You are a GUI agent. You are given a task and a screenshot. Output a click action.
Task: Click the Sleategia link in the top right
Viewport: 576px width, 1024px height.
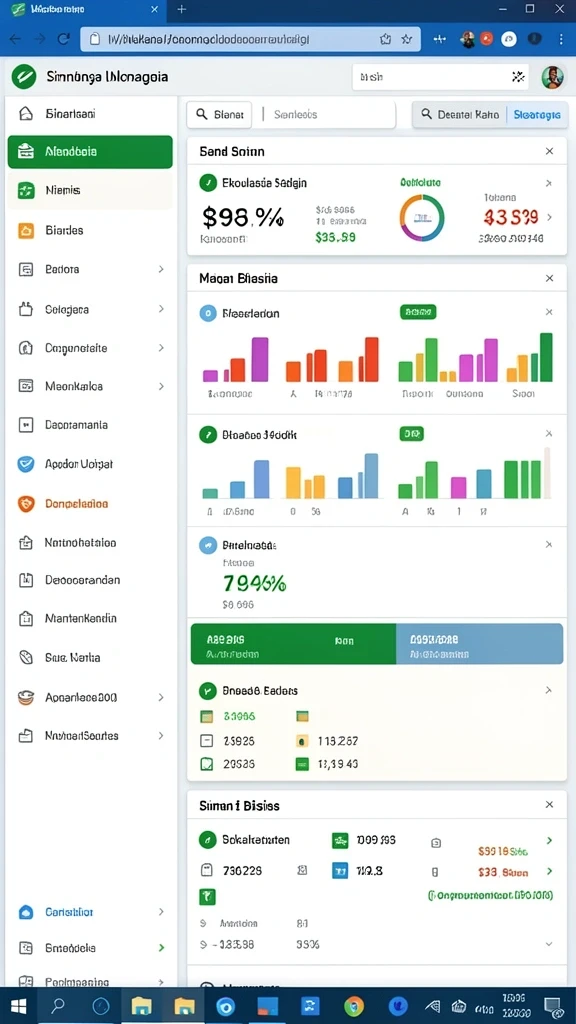coord(537,114)
